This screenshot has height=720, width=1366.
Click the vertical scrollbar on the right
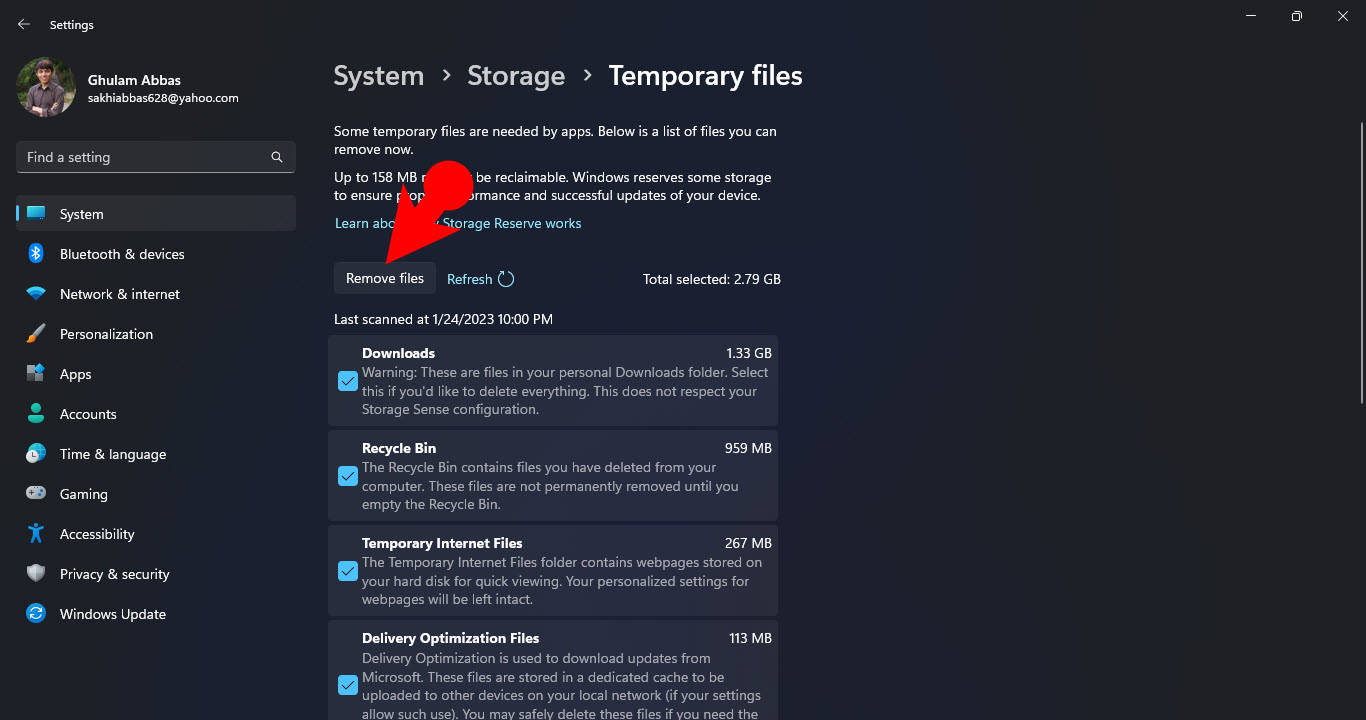coord(1362,262)
